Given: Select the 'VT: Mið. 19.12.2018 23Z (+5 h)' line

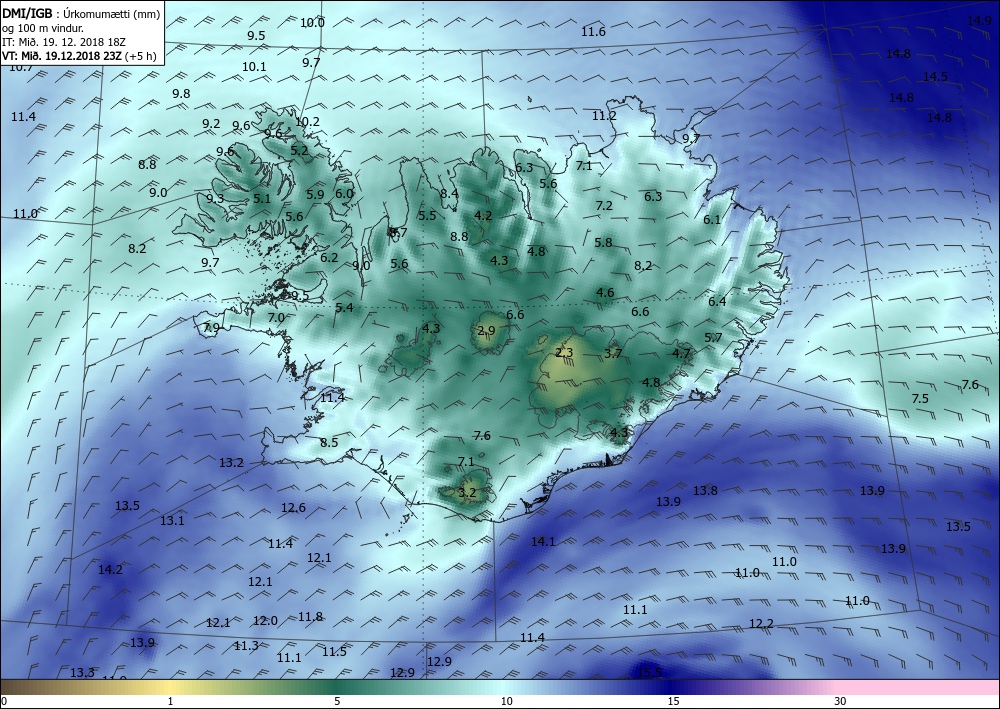Looking at the screenshot, I should [x=79, y=55].
